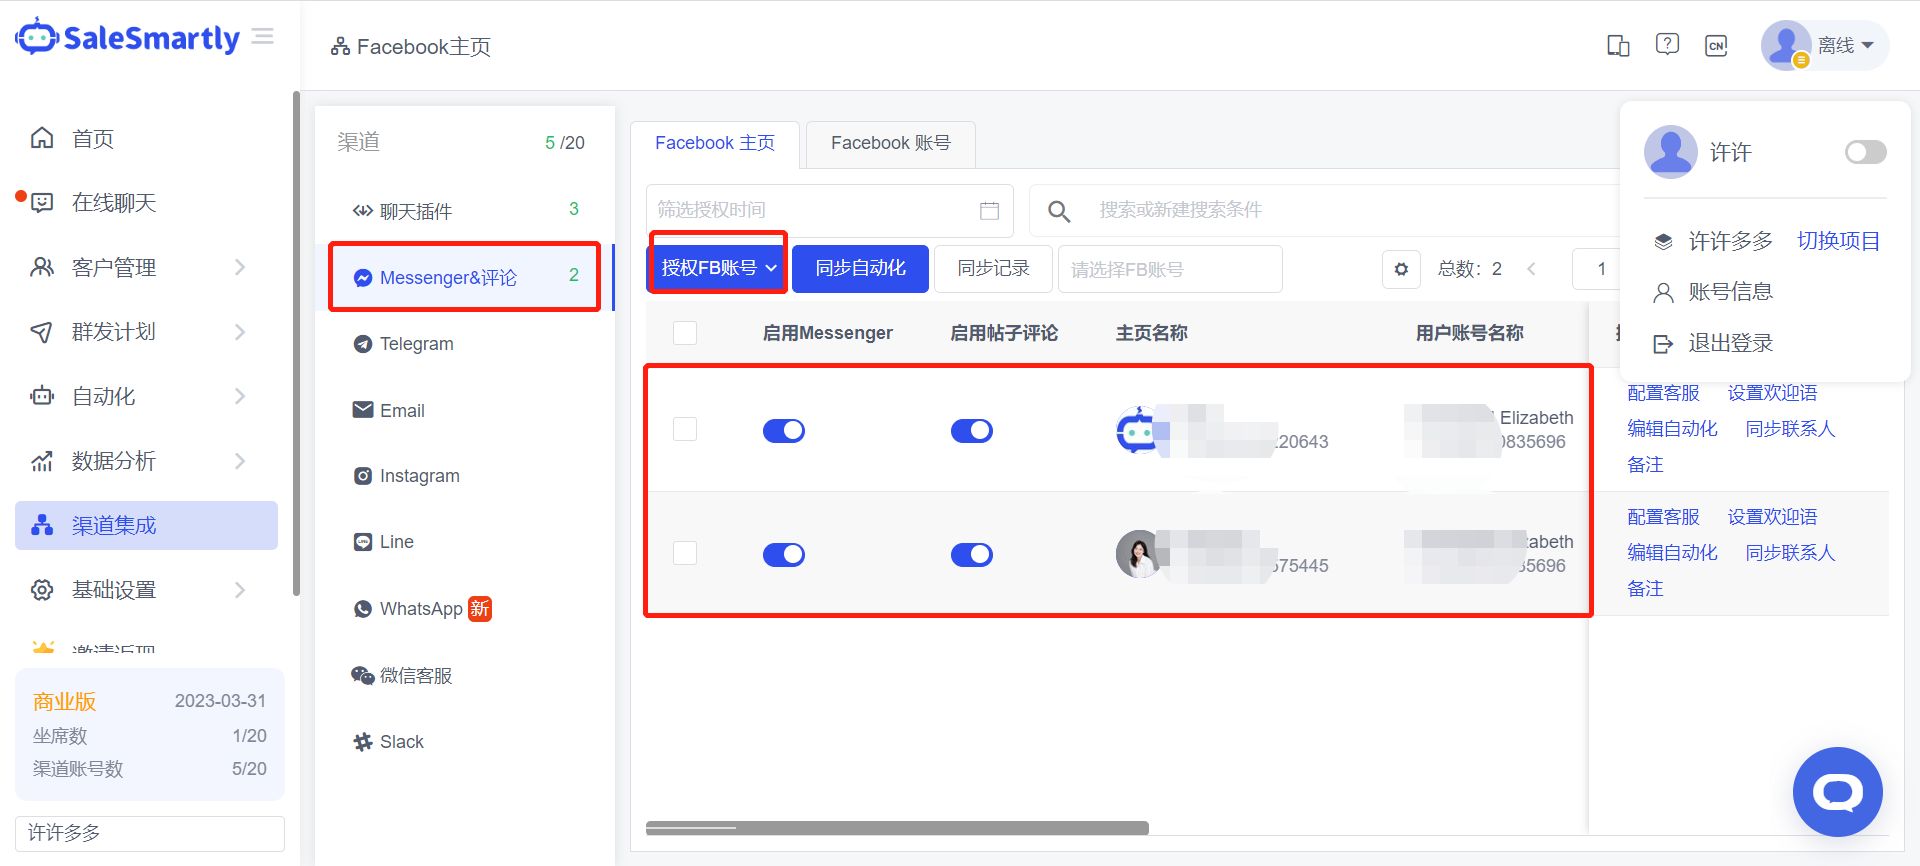Open the 请选择FB账号 dropdown
This screenshot has height=866, width=1920.
tap(1170, 269)
